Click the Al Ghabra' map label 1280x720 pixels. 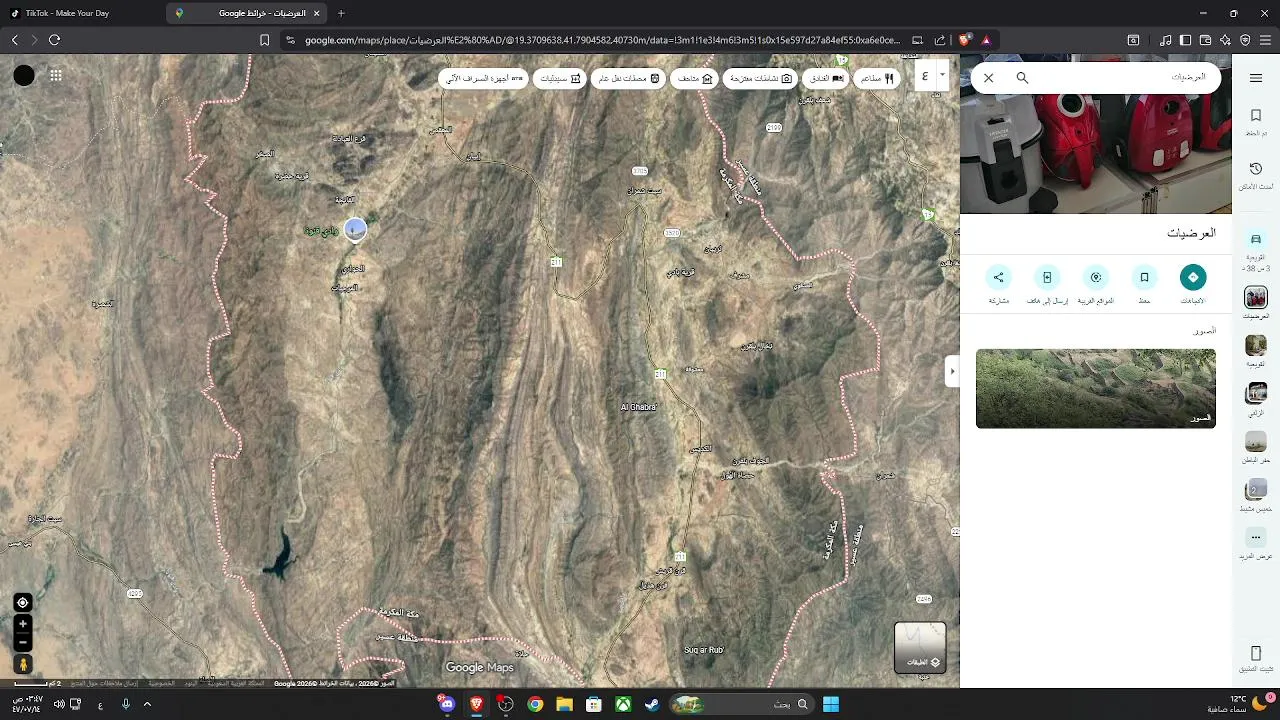638,407
